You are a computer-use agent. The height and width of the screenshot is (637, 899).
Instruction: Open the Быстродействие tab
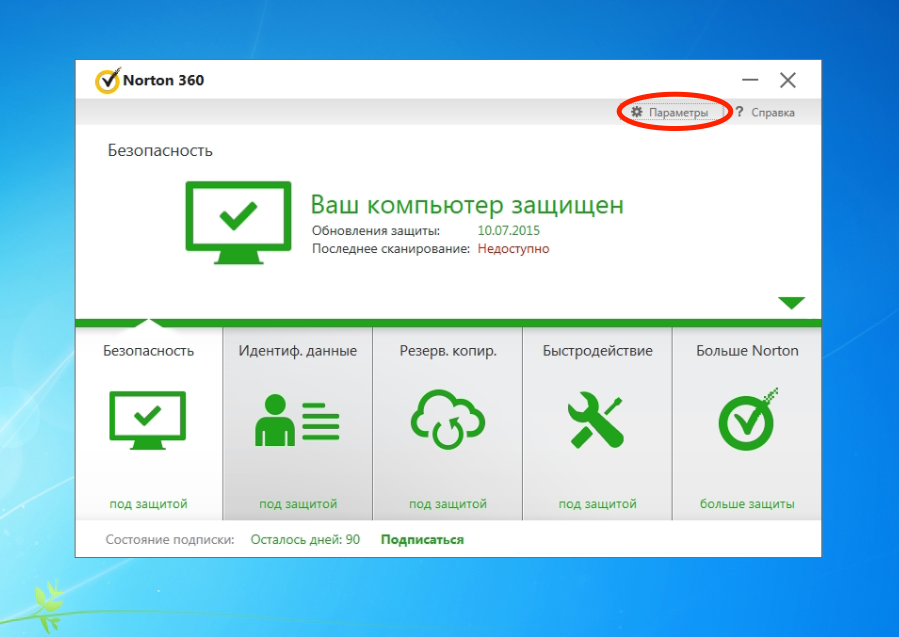pyautogui.click(x=597, y=351)
